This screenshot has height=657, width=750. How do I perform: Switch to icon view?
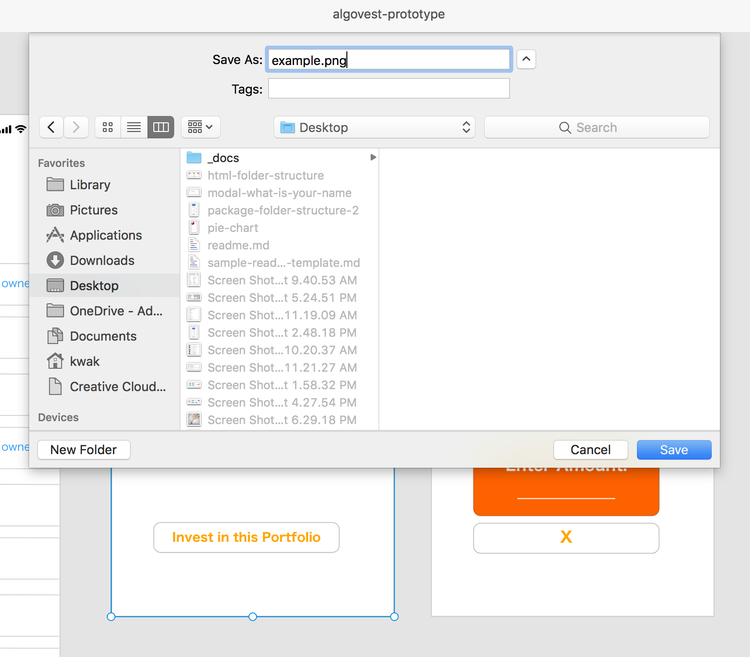pos(108,127)
